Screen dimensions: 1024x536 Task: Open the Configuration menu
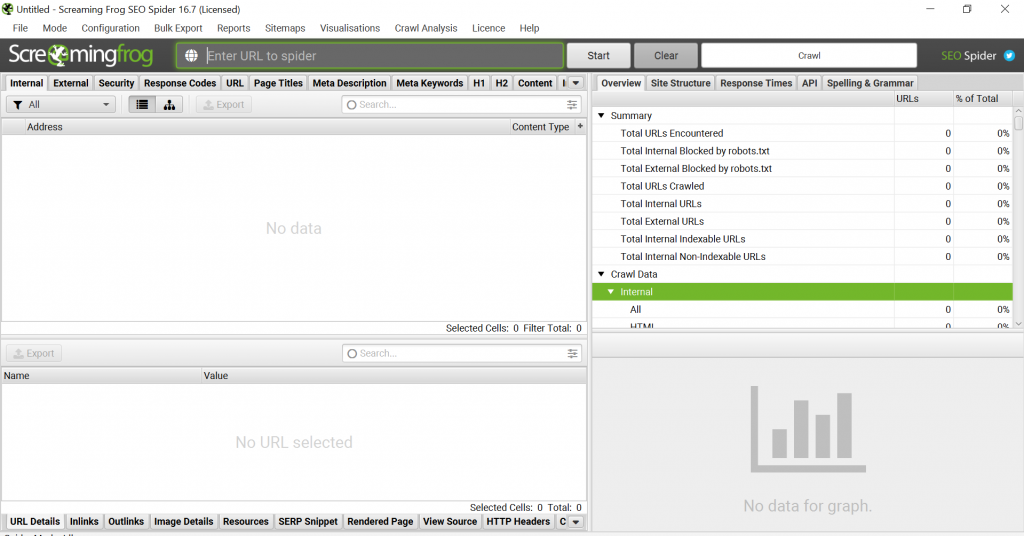pyautogui.click(x=110, y=28)
